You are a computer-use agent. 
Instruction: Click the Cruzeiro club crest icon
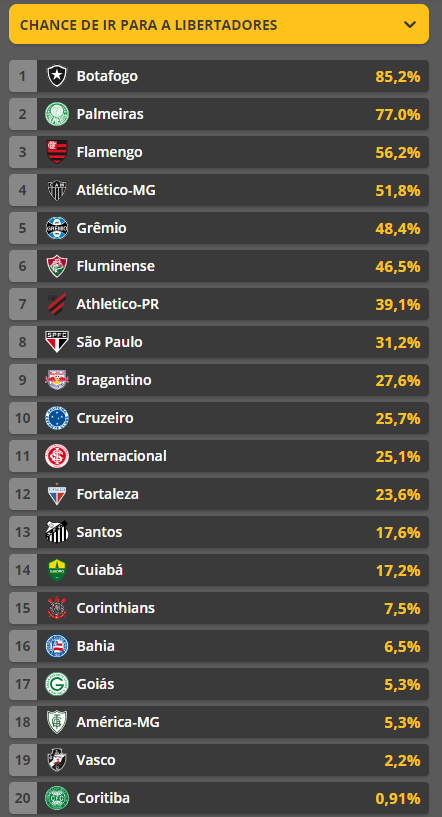pos(57,418)
